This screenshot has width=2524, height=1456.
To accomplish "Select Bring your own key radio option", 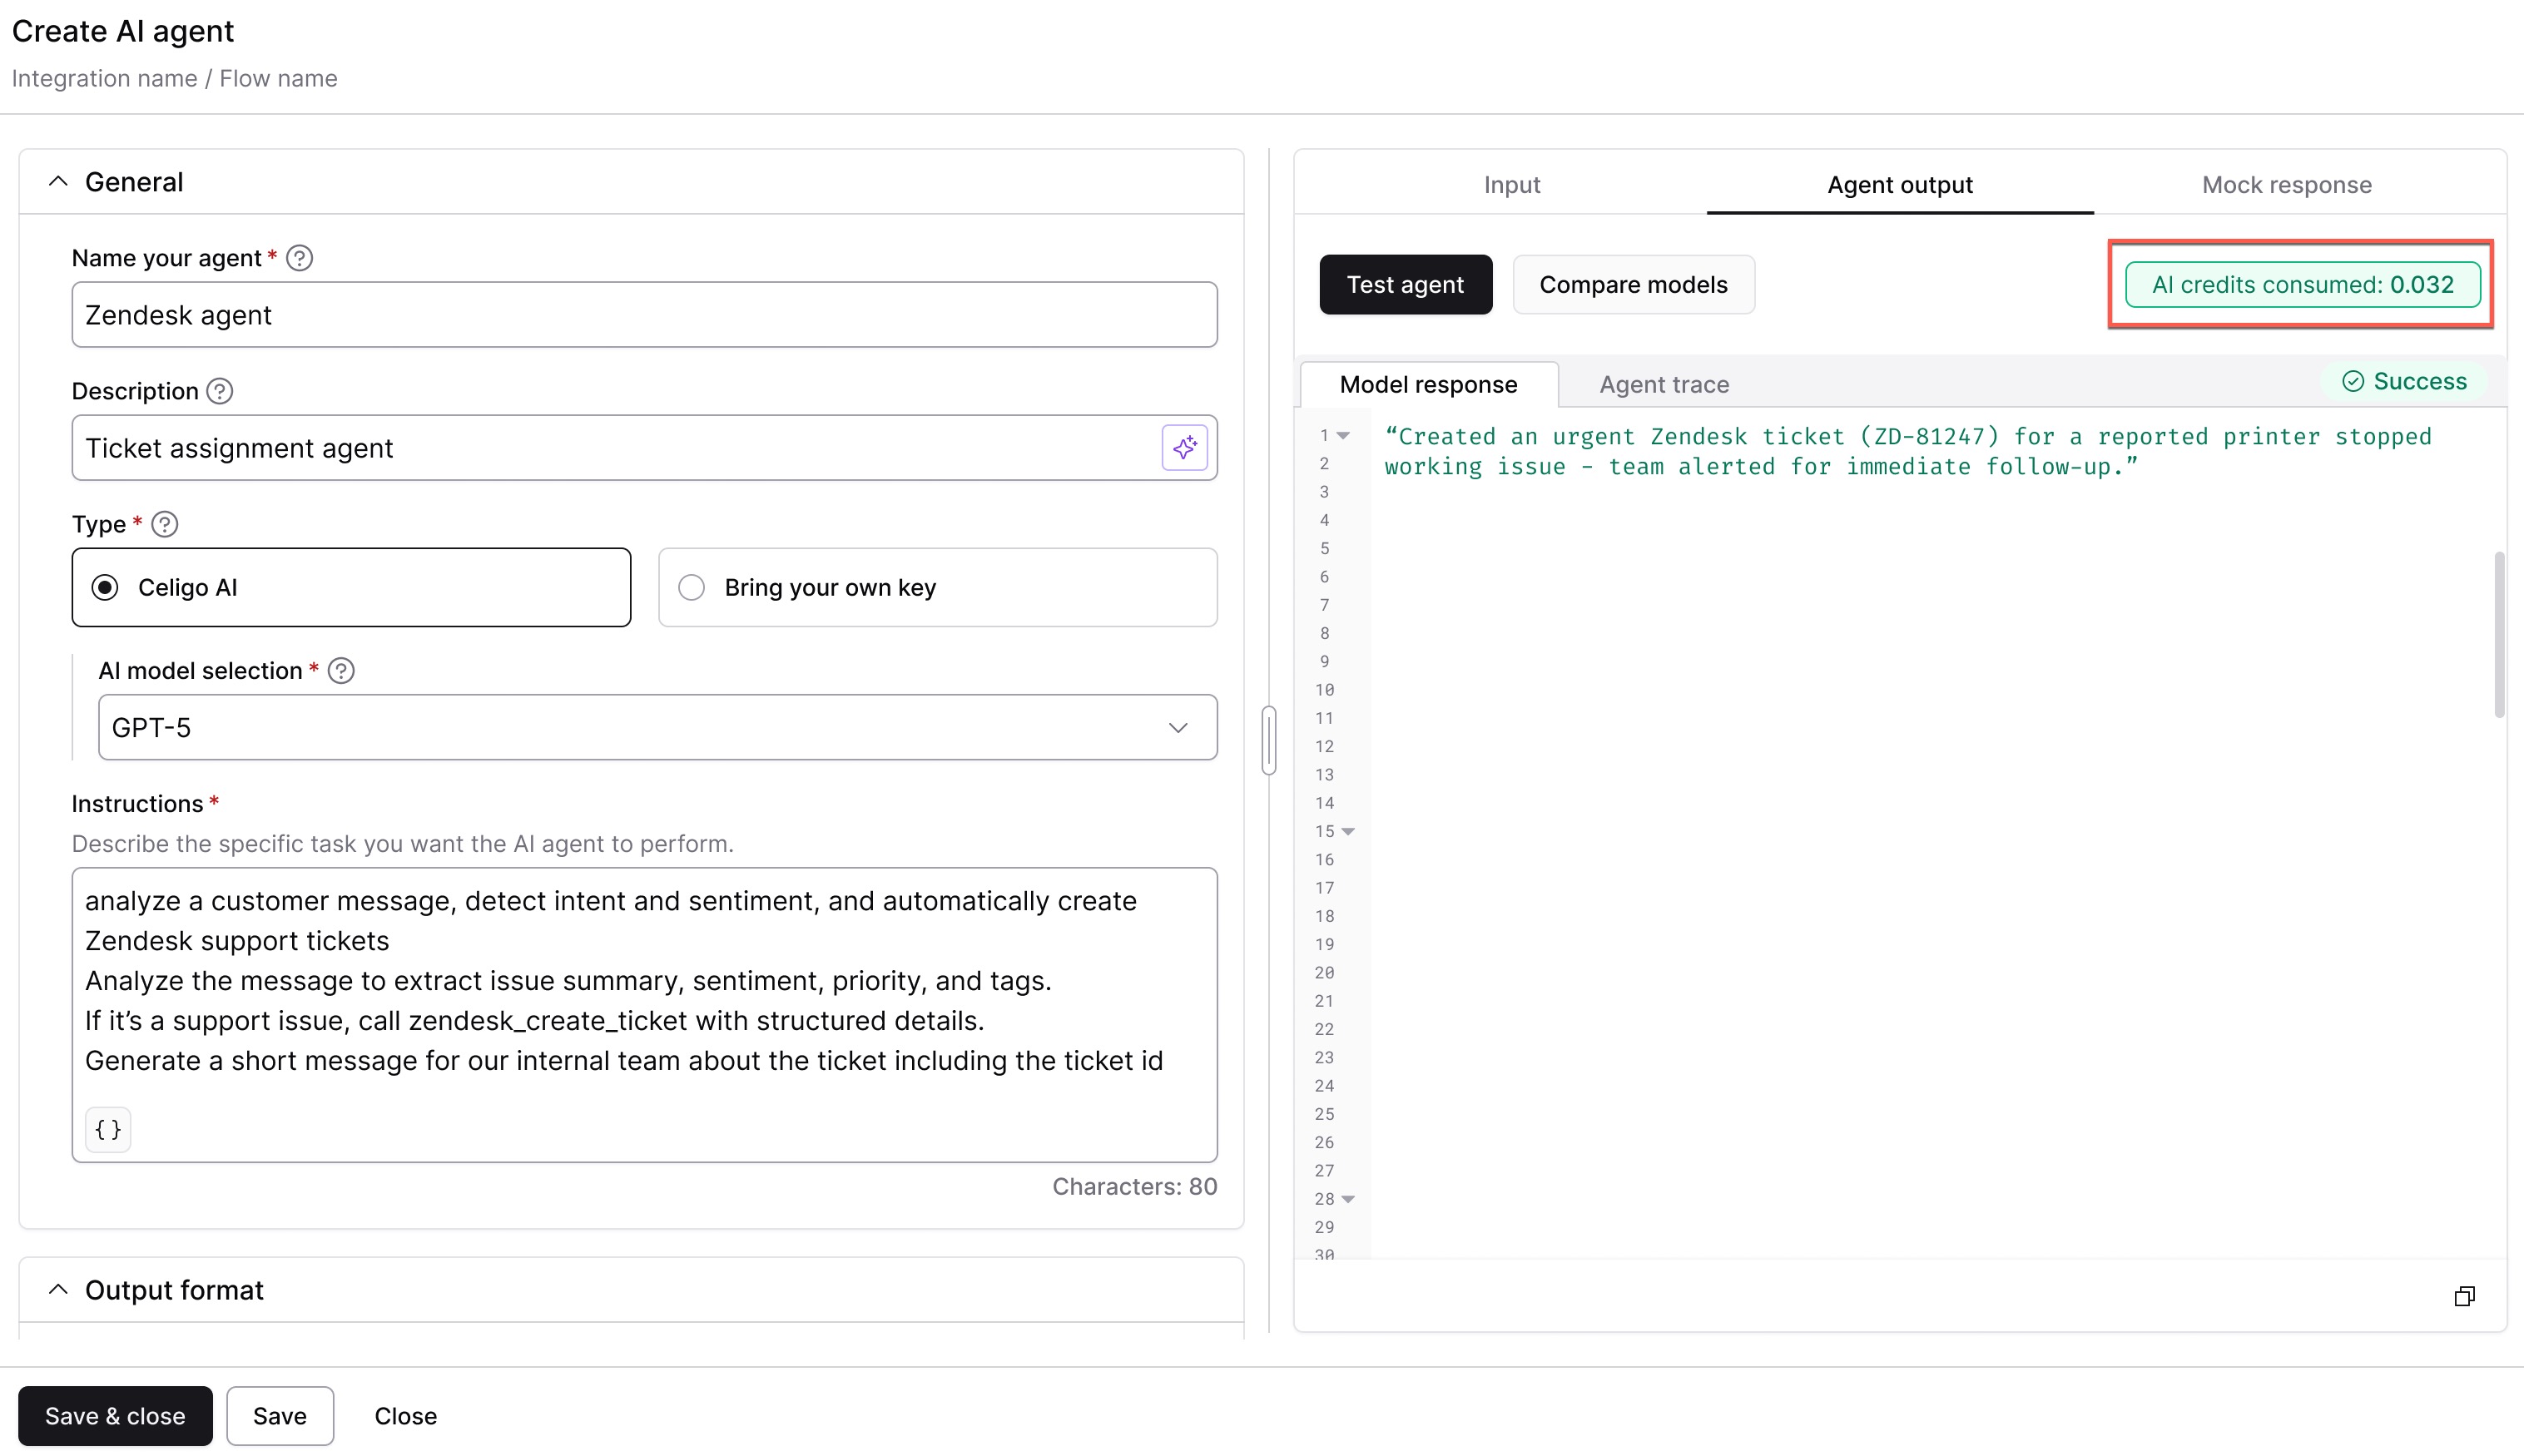I will 938,587.
